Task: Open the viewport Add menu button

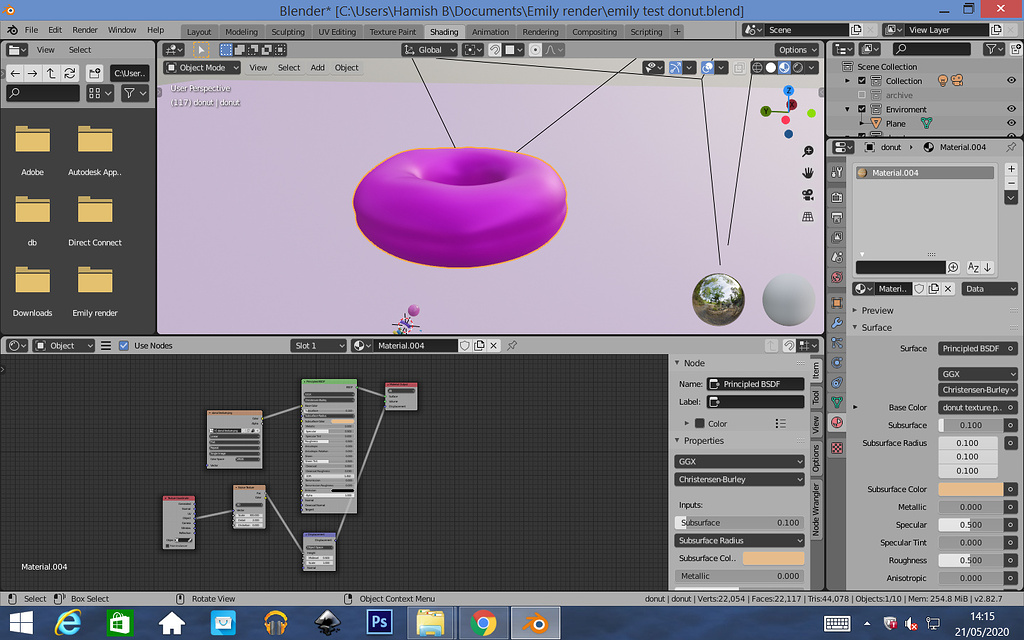Action: (x=317, y=67)
